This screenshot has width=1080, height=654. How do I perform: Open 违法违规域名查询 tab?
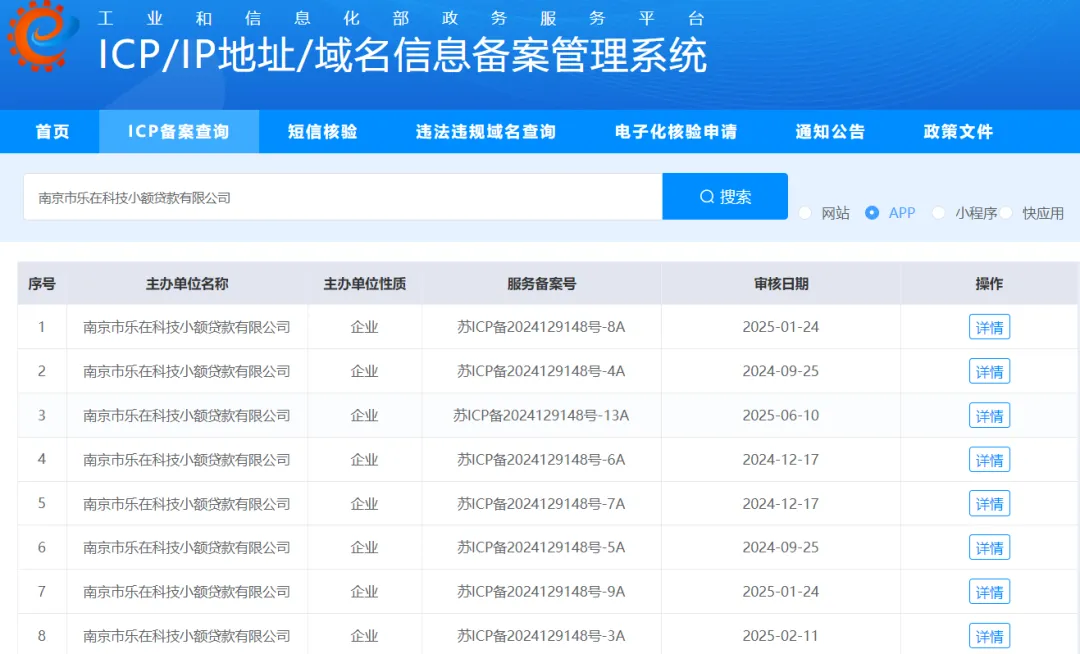pyautogui.click(x=486, y=131)
